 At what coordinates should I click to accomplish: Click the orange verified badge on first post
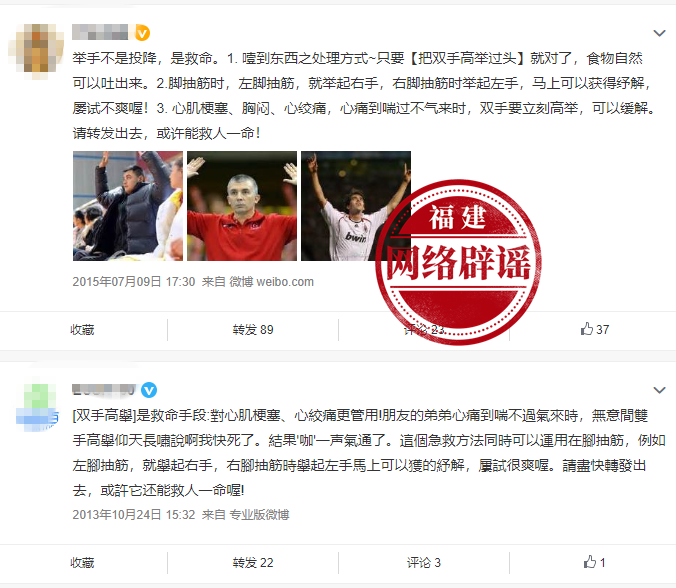143,33
